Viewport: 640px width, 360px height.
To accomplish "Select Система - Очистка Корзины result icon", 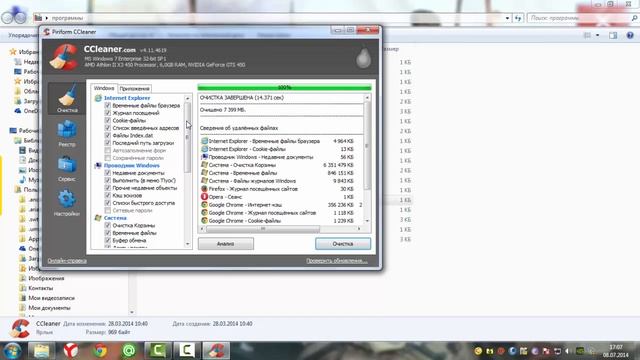I will 204,165.
